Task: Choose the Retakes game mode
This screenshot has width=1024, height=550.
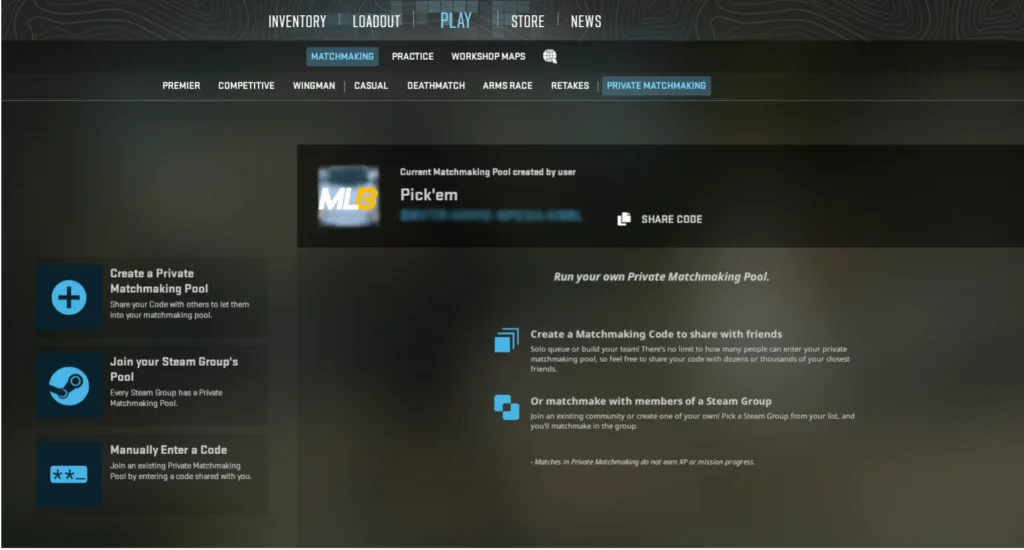Action: click(x=570, y=86)
